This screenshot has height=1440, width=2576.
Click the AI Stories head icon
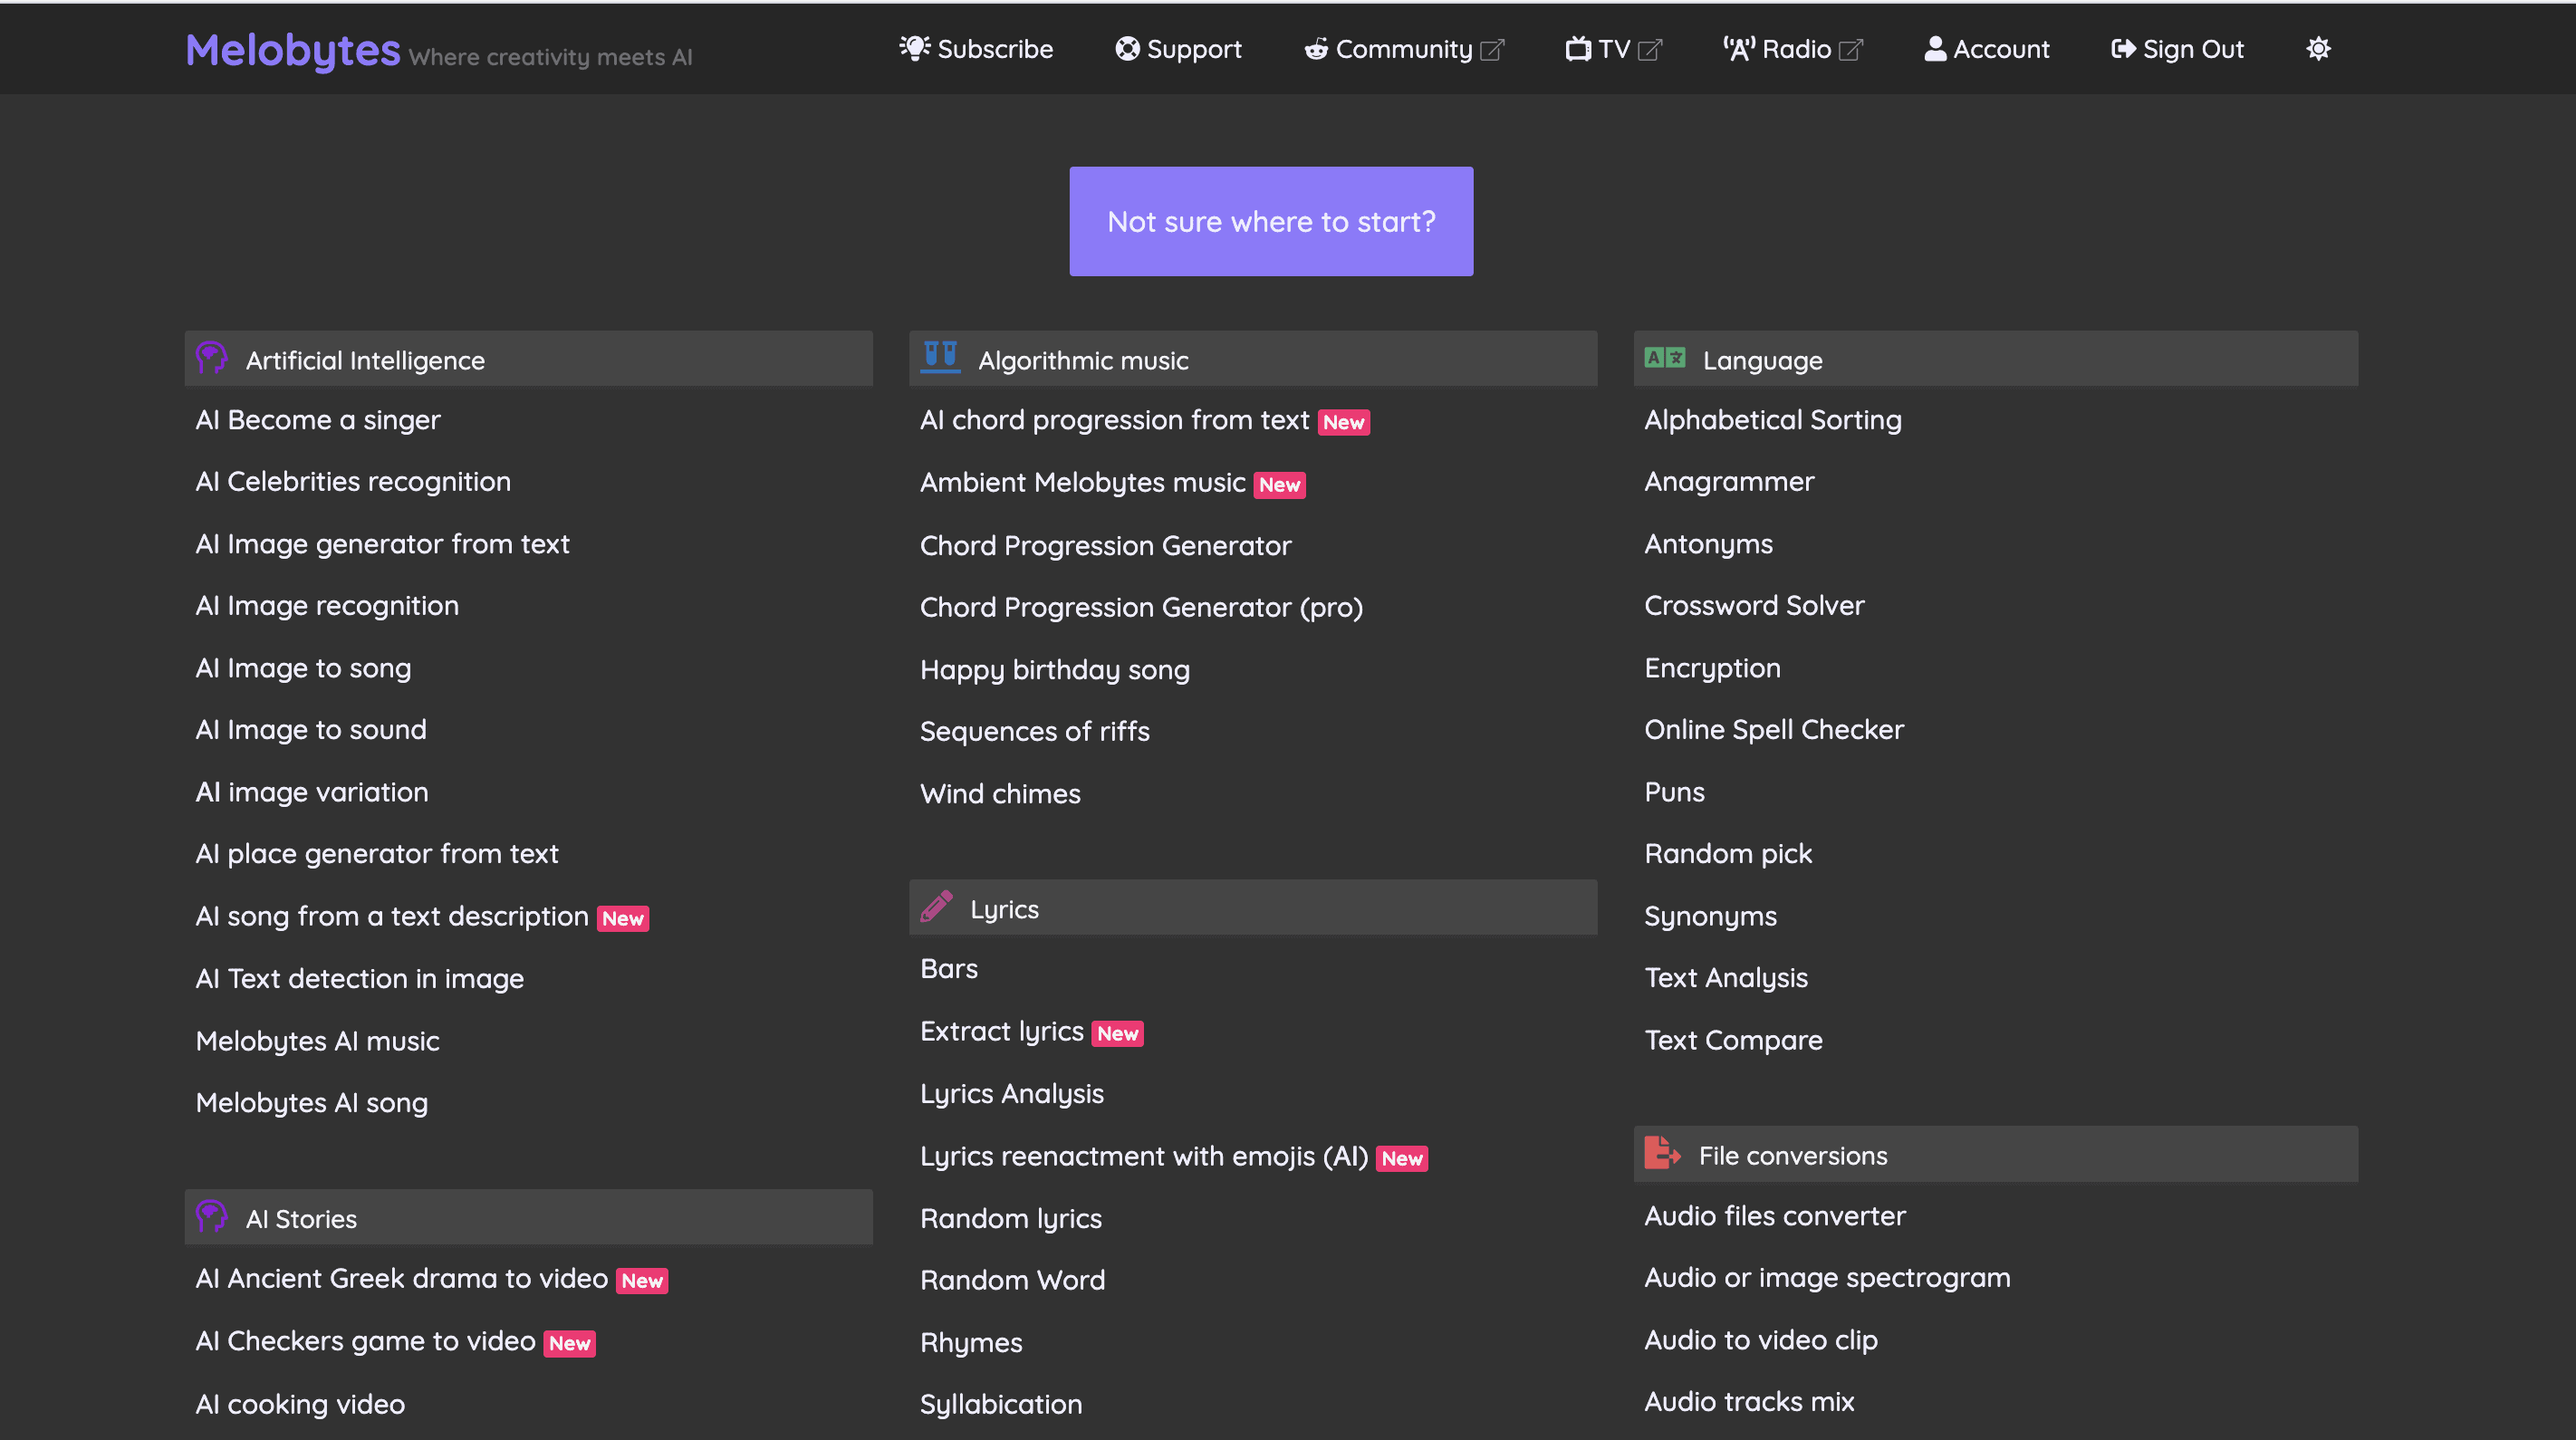(x=211, y=1216)
